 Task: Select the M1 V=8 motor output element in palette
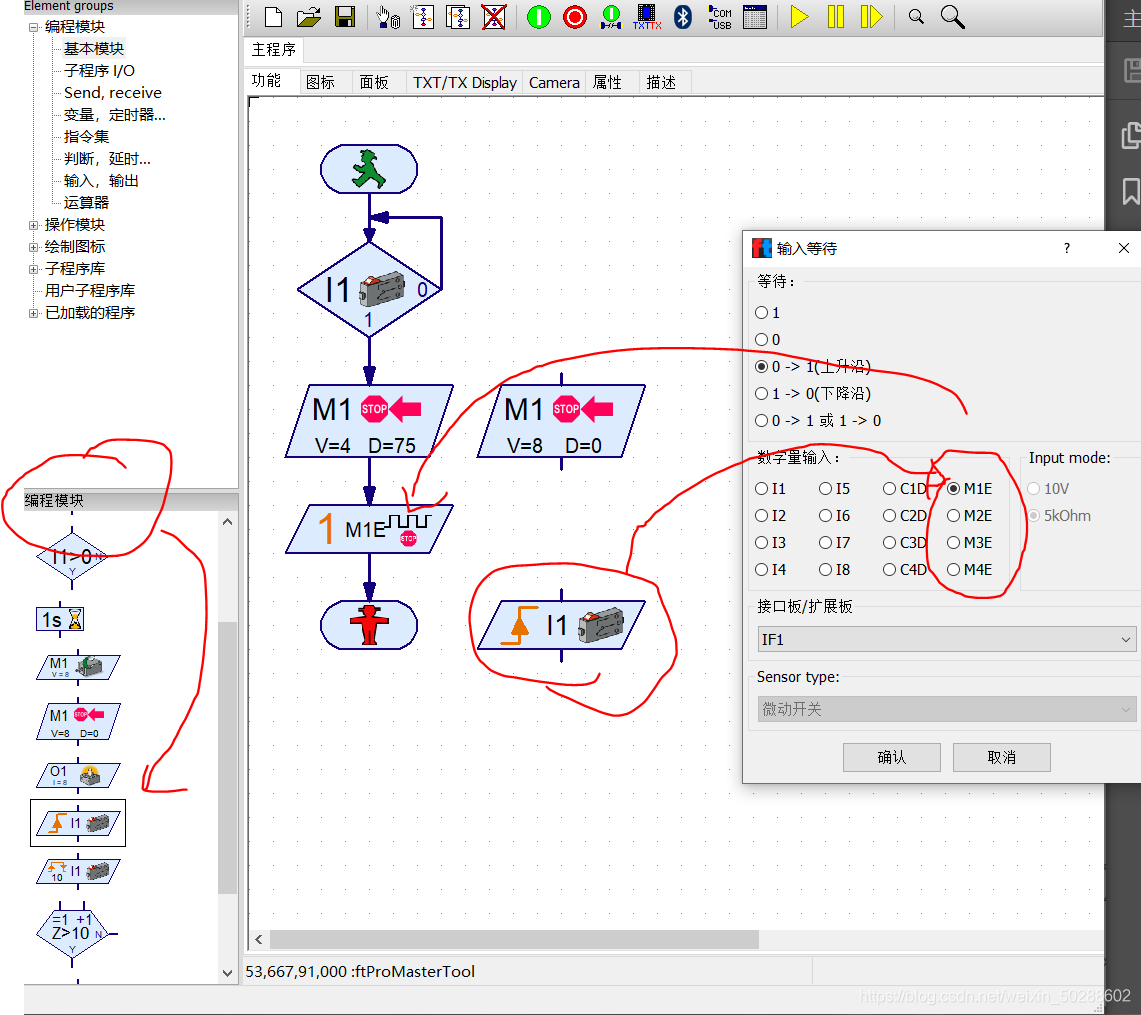[78, 666]
